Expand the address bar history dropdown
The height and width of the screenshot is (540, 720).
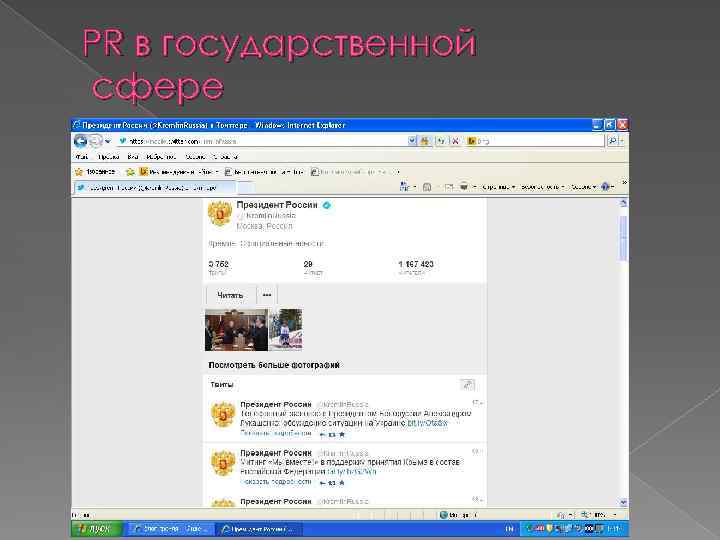(x=412, y=141)
